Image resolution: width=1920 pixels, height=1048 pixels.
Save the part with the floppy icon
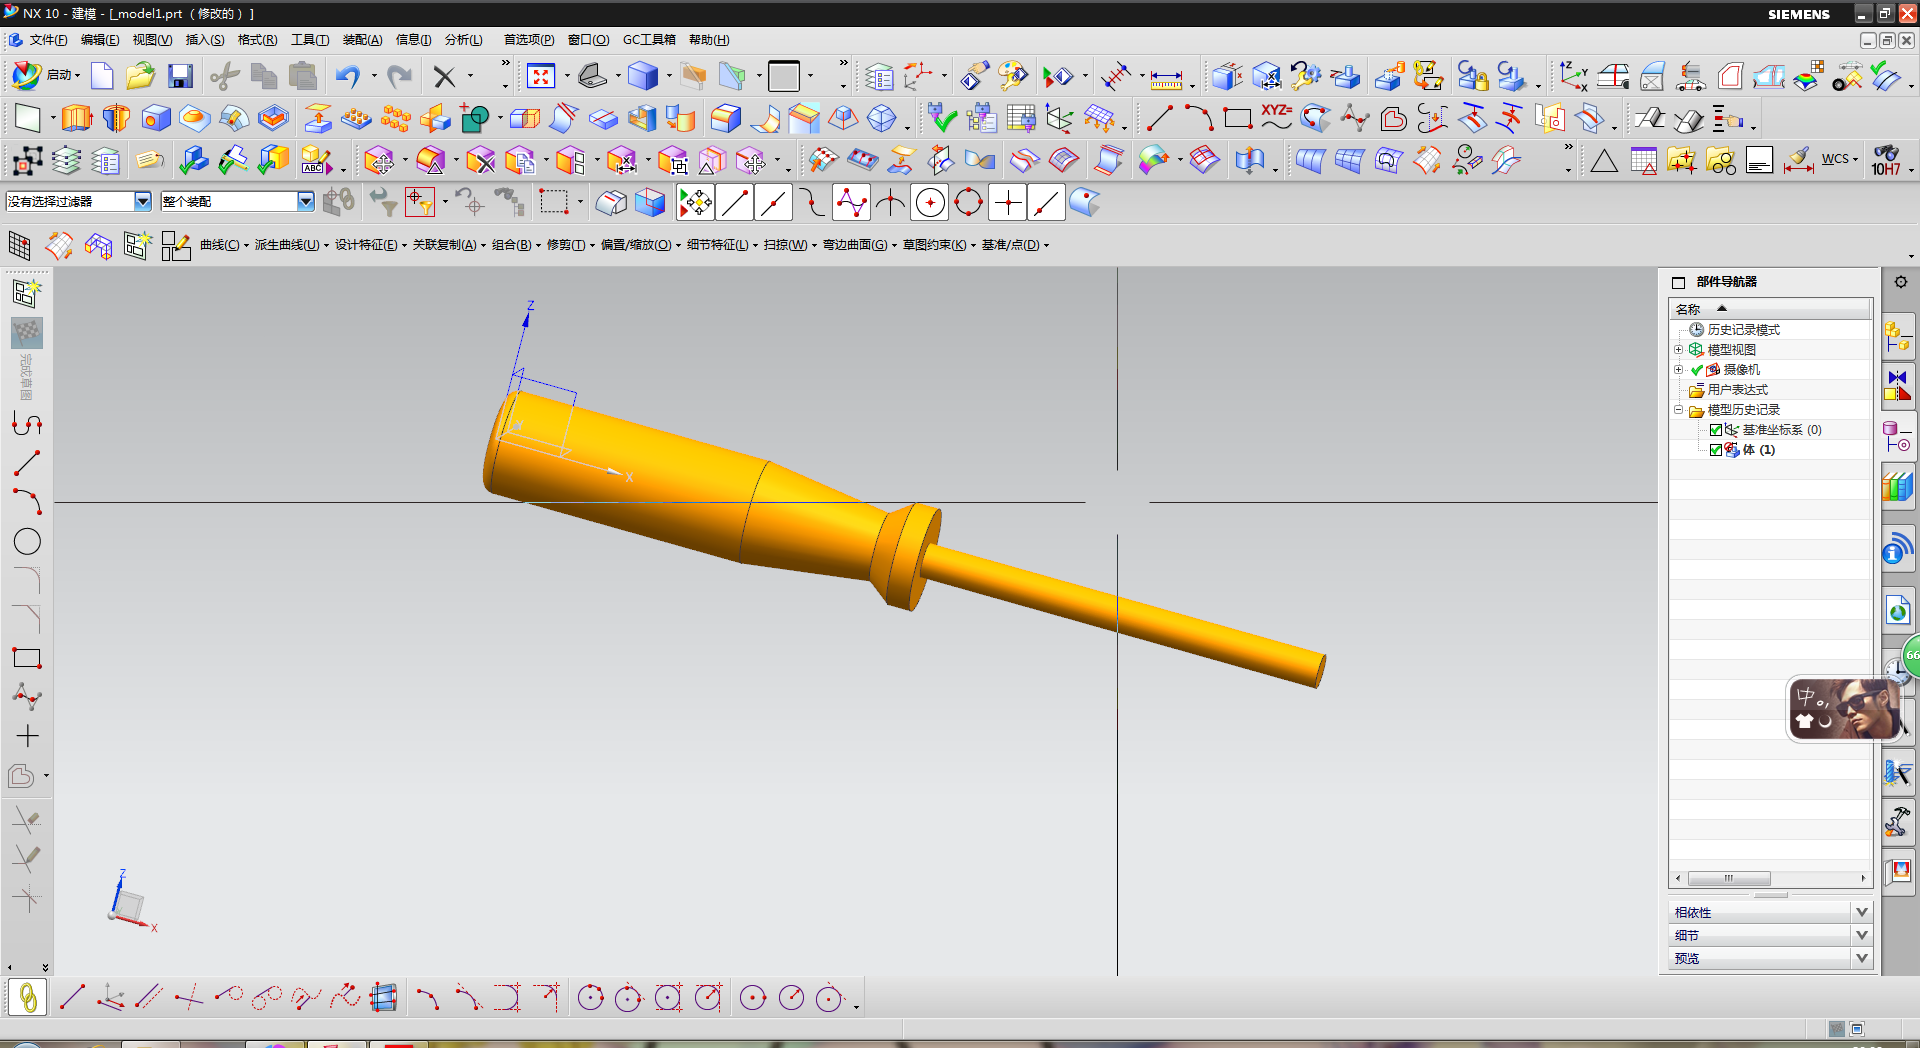point(180,76)
